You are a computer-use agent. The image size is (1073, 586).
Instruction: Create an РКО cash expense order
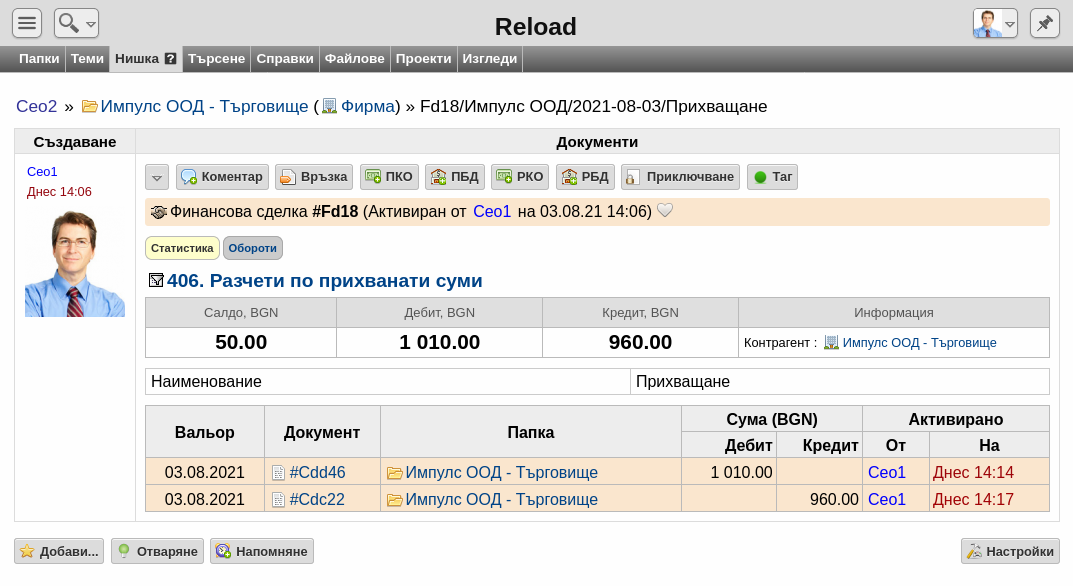click(520, 177)
